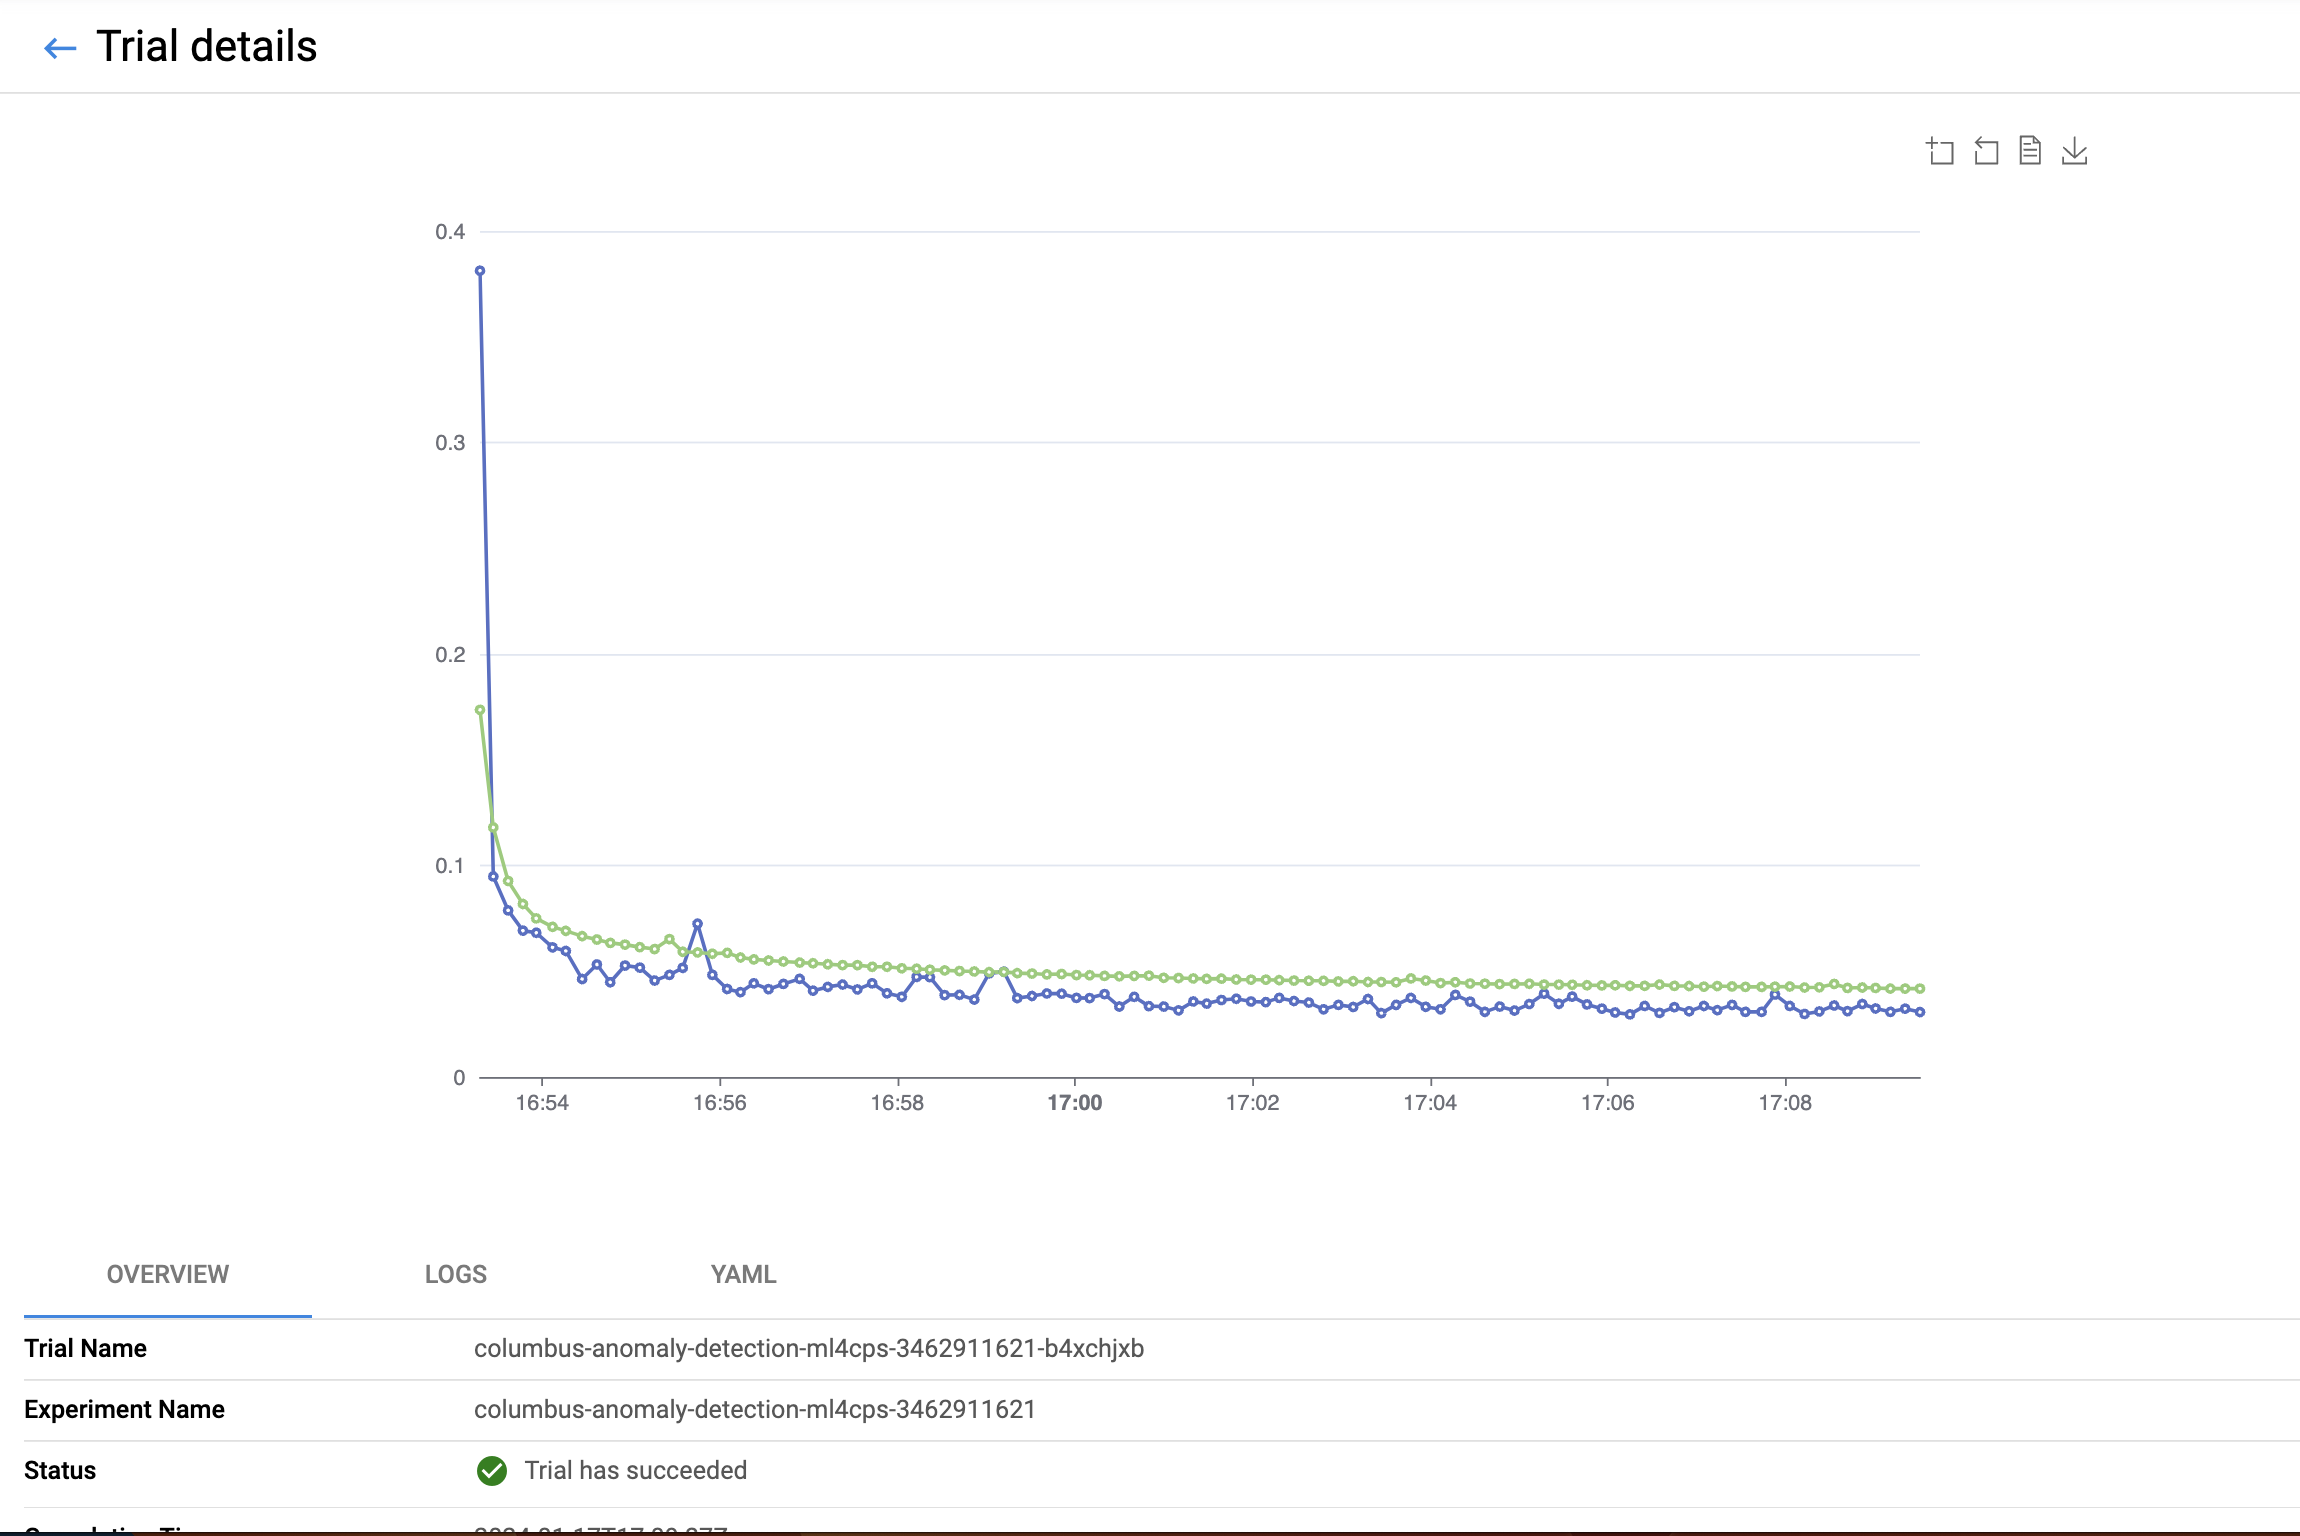Open the chart data view
Viewport: 2300px width, 1536px height.
pyautogui.click(x=2030, y=151)
